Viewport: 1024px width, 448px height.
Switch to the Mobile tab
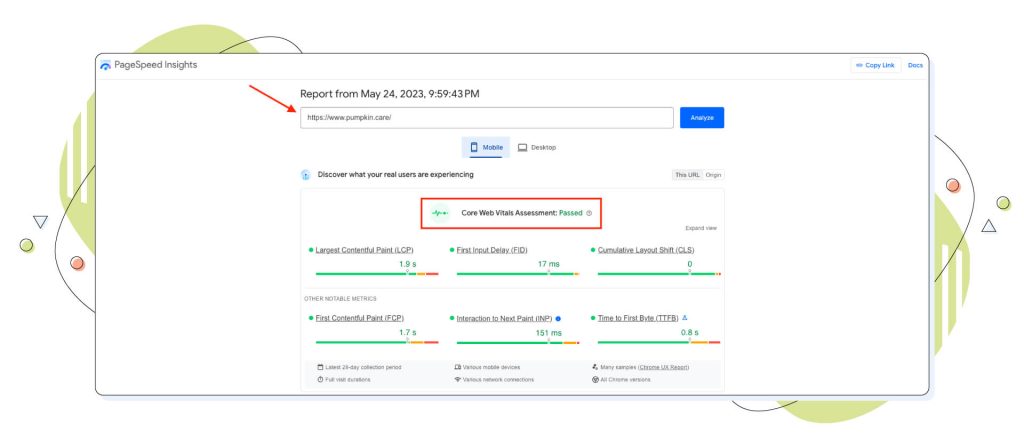(486, 148)
